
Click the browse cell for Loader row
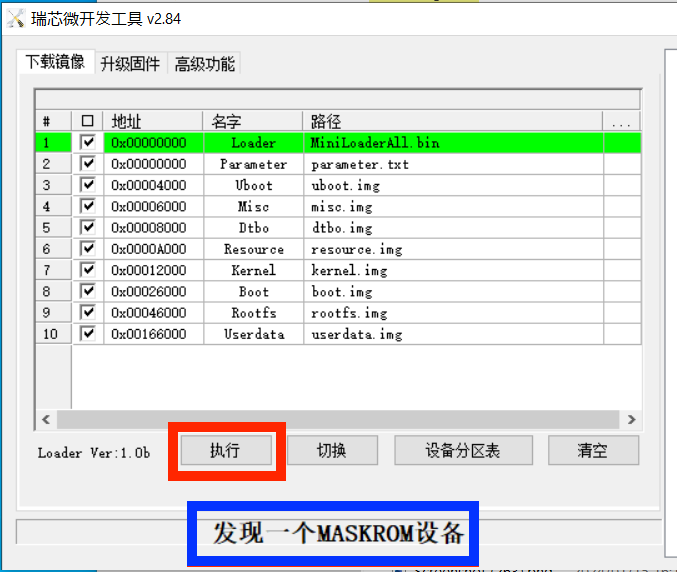(x=622, y=143)
